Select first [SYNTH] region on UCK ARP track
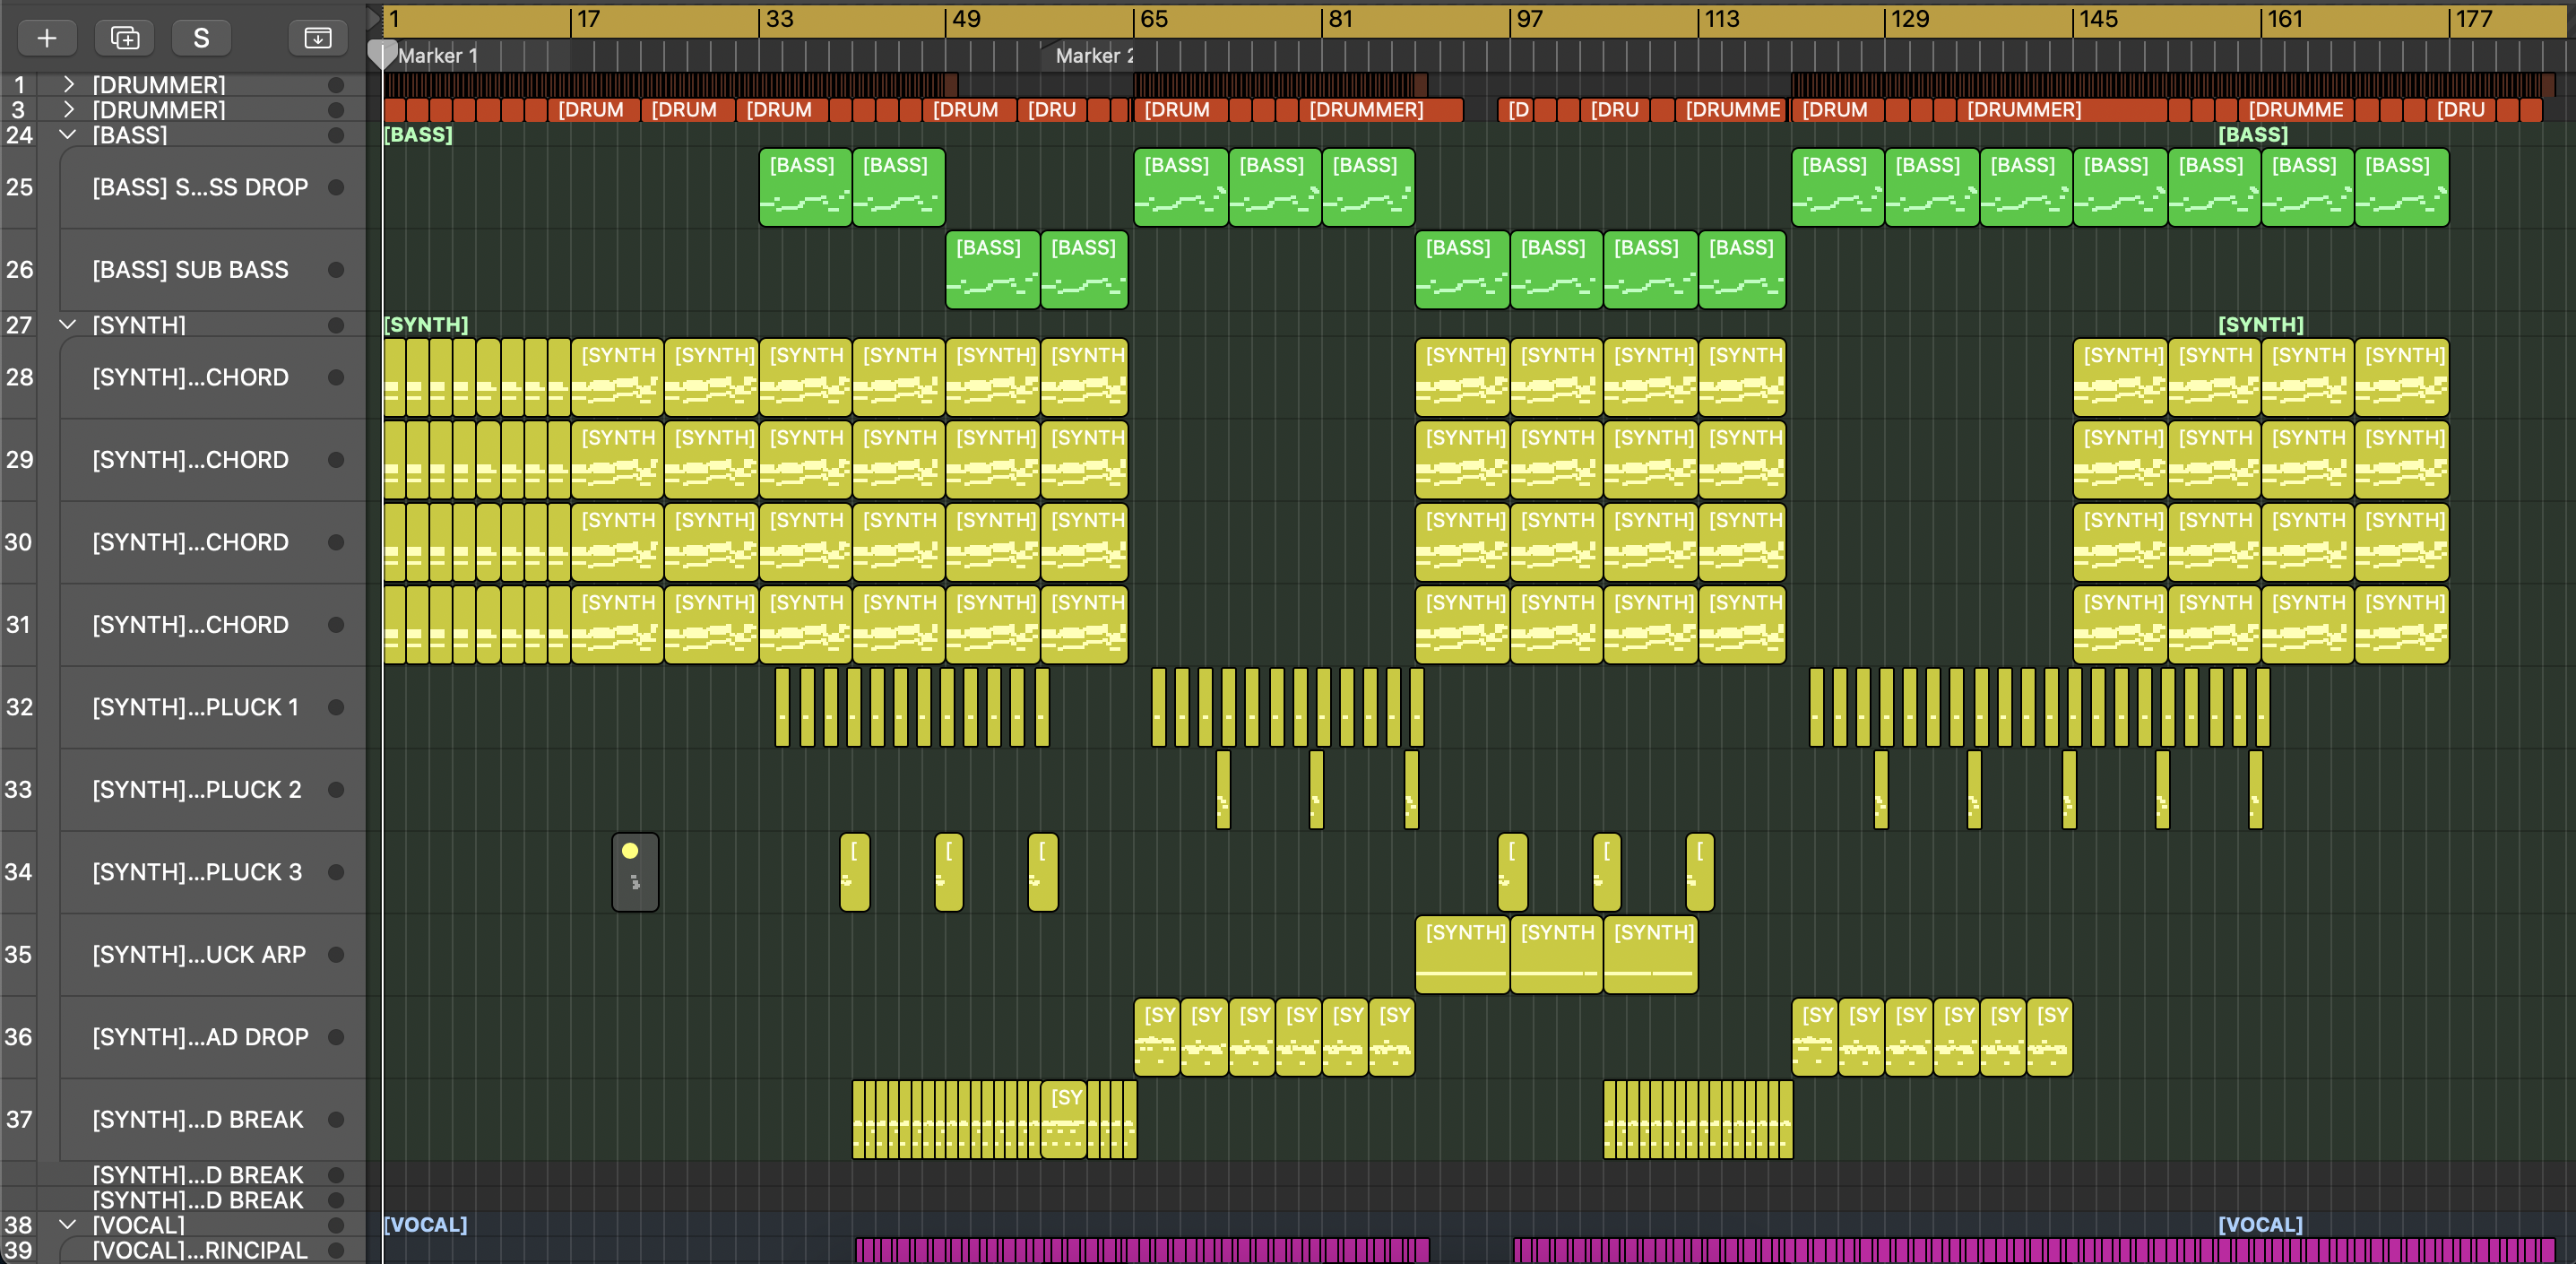Image resolution: width=2576 pixels, height=1264 pixels. point(1462,955)
